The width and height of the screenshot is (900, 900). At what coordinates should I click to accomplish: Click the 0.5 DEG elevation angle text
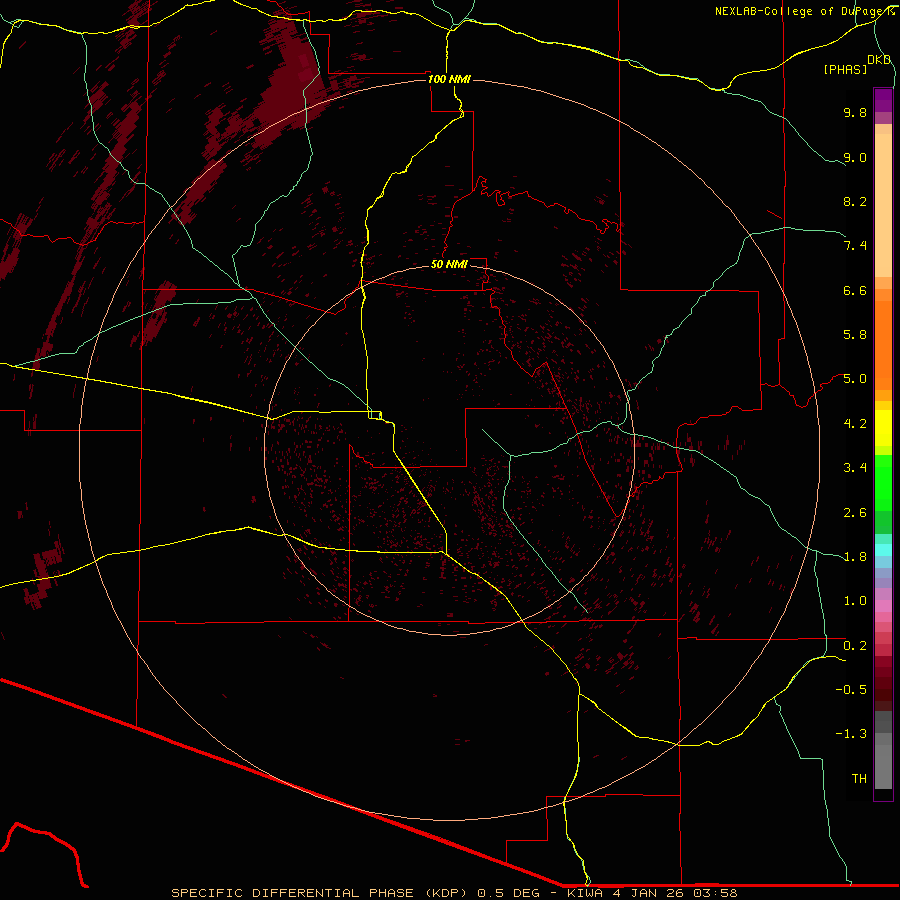(509, 893)
